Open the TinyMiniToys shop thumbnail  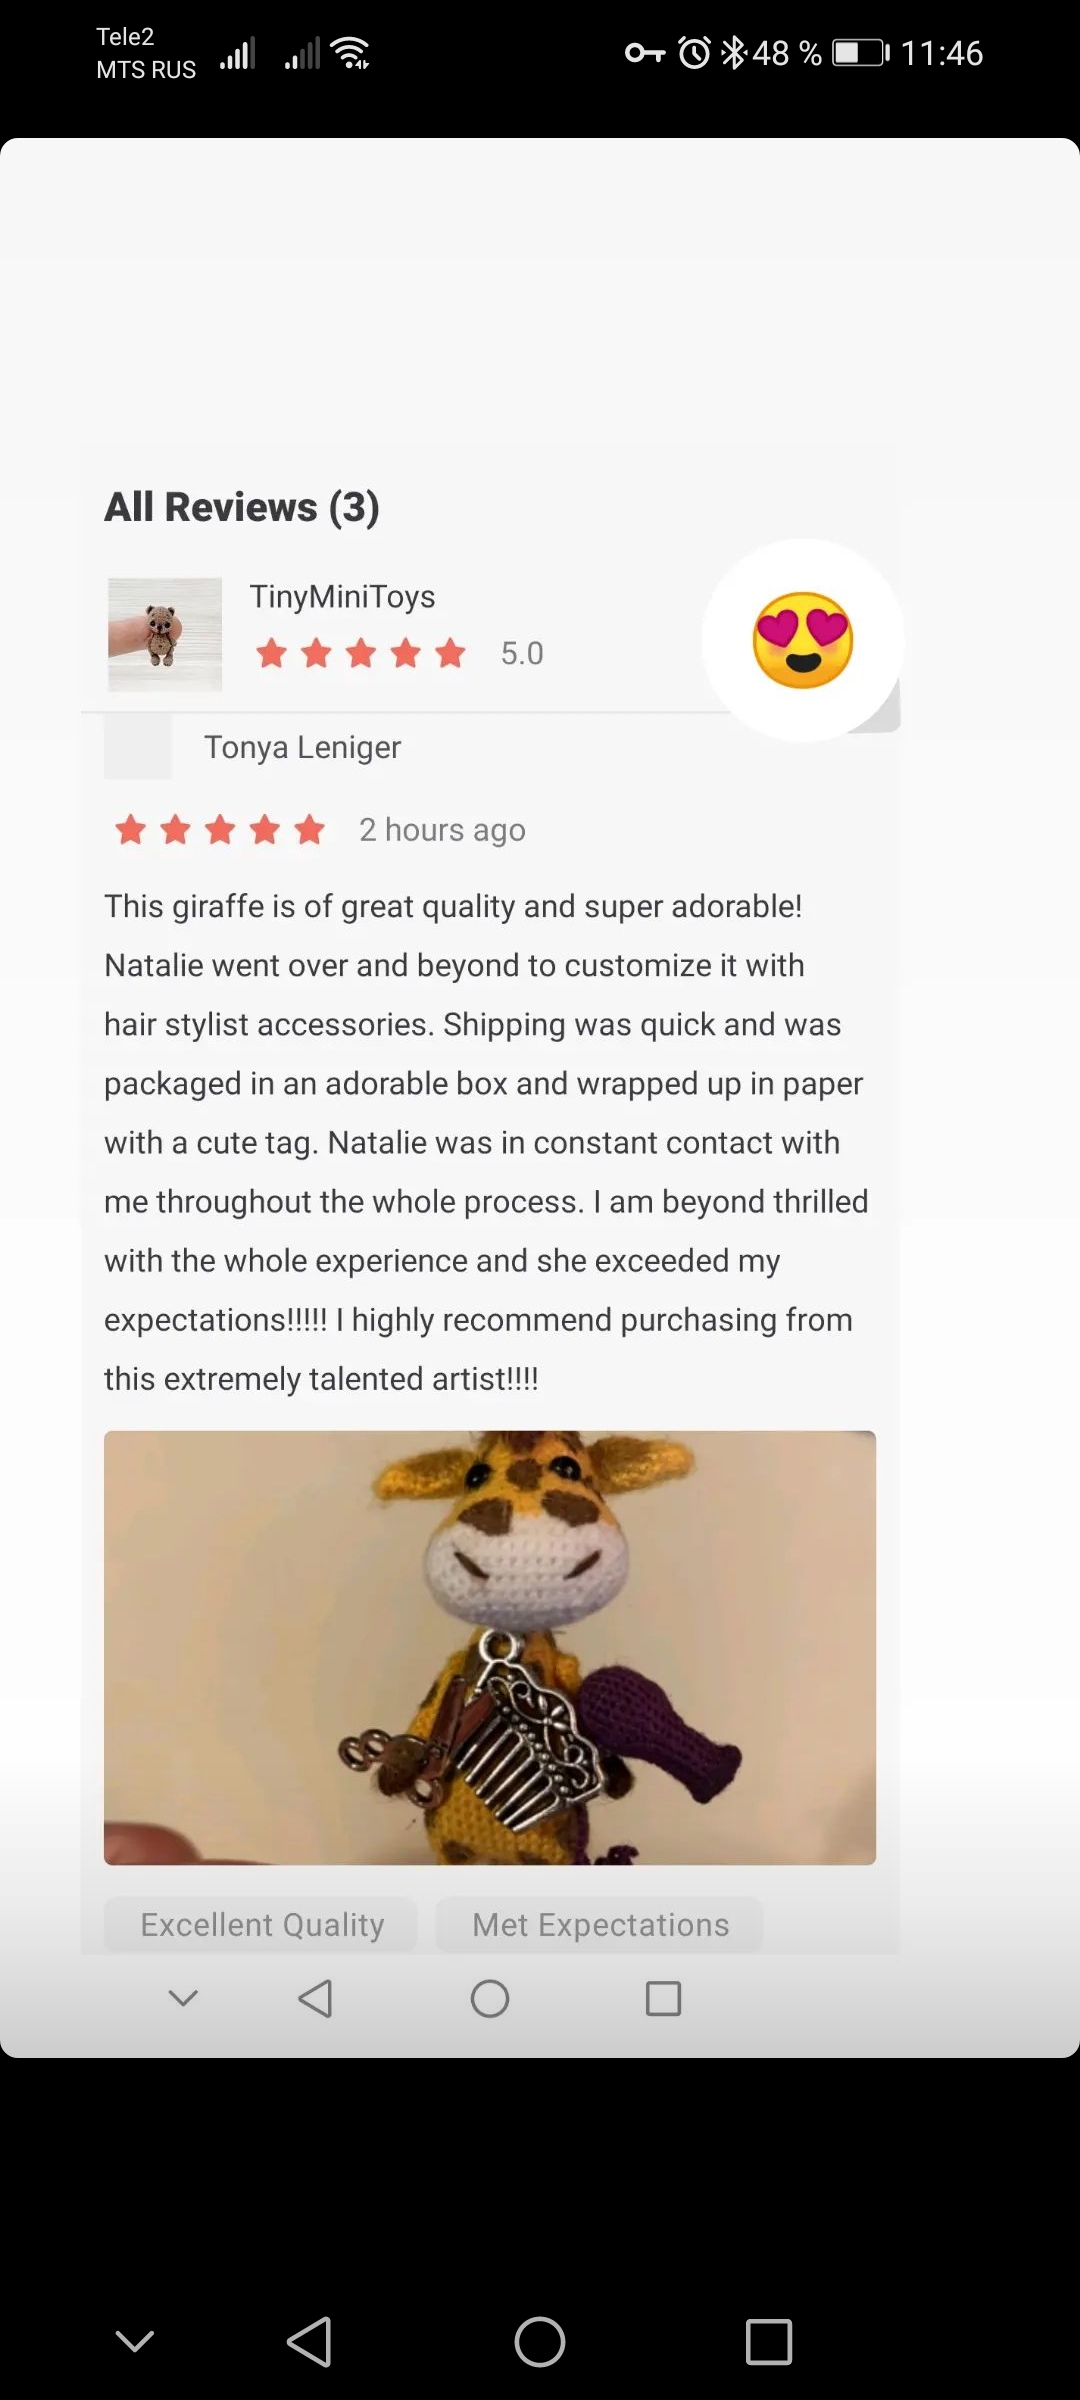click(x=165, y=634)
